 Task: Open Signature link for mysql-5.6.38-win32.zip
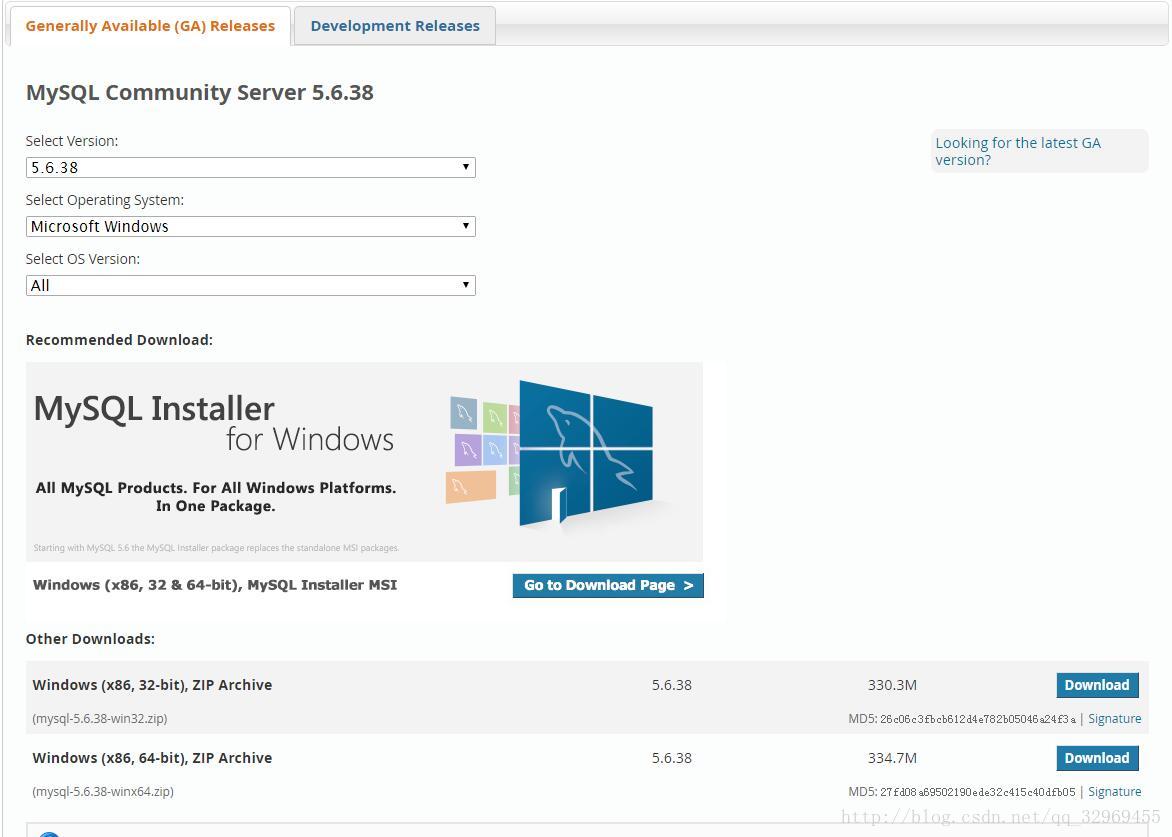[x=1114, y=718]
